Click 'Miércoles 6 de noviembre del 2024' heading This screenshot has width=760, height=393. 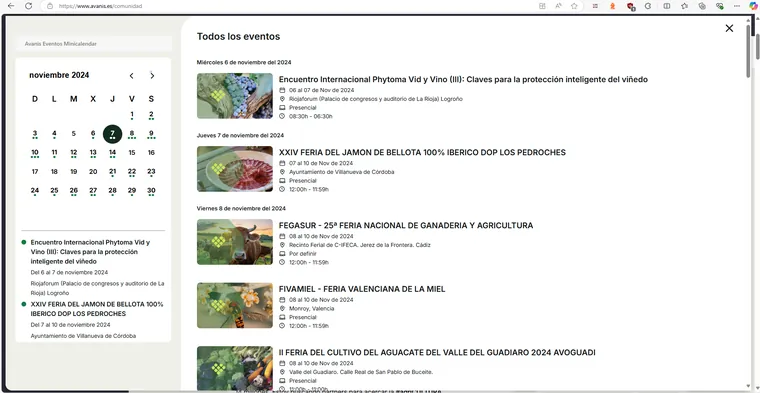point(244,63)
